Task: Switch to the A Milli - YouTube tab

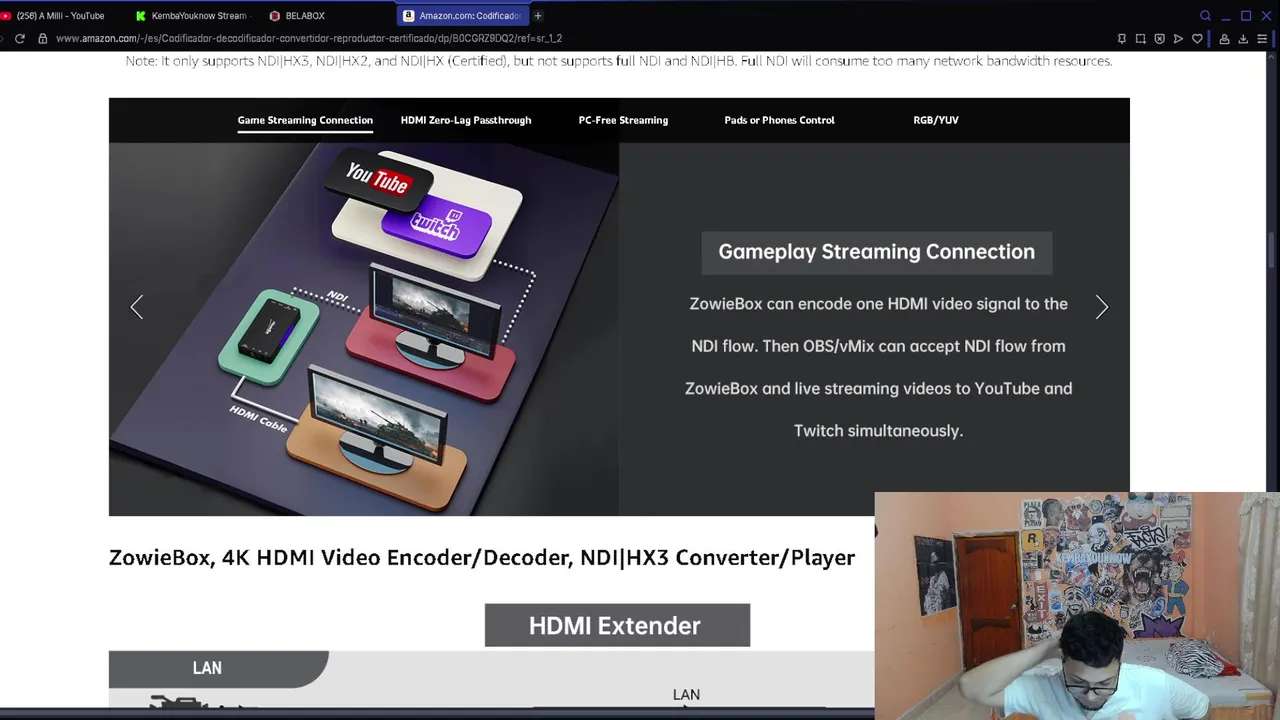Action: pos(58,16)
